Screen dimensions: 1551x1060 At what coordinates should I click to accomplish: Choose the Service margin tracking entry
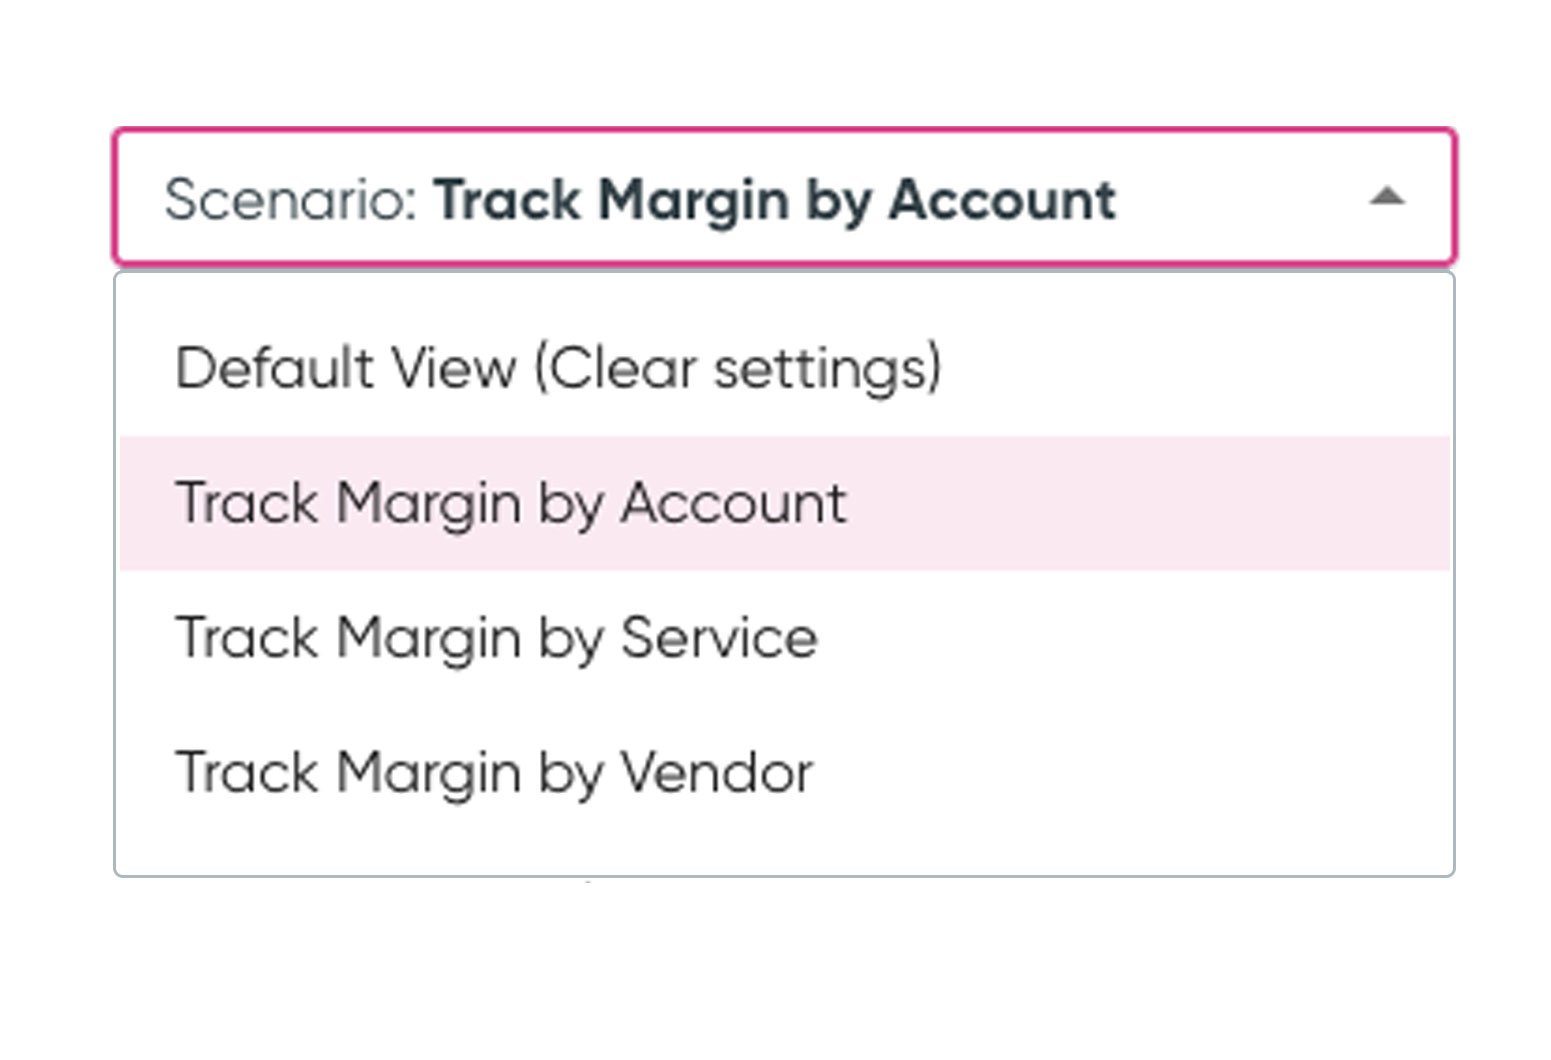tap(496, 638)
